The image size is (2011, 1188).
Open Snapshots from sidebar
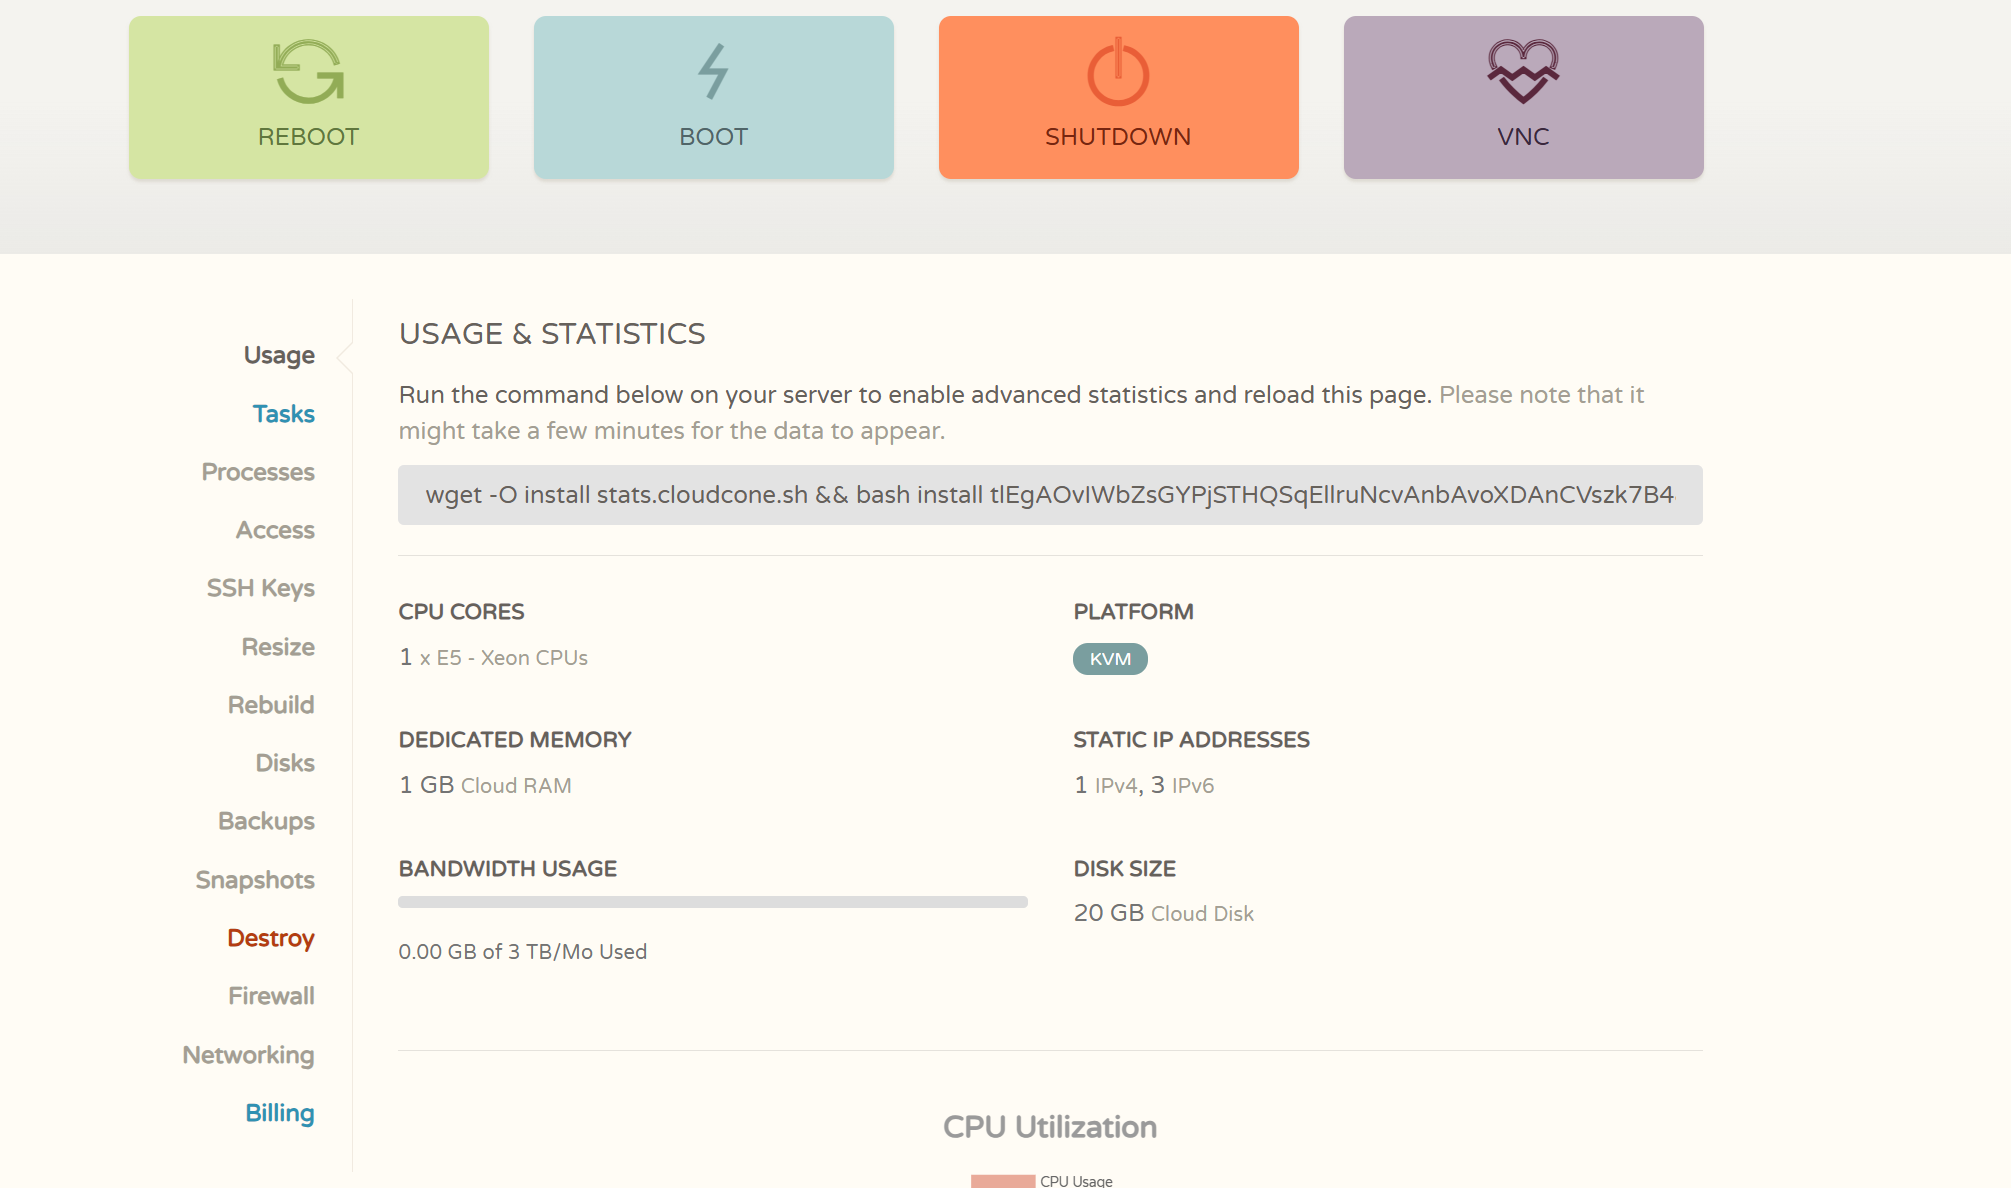255,880
